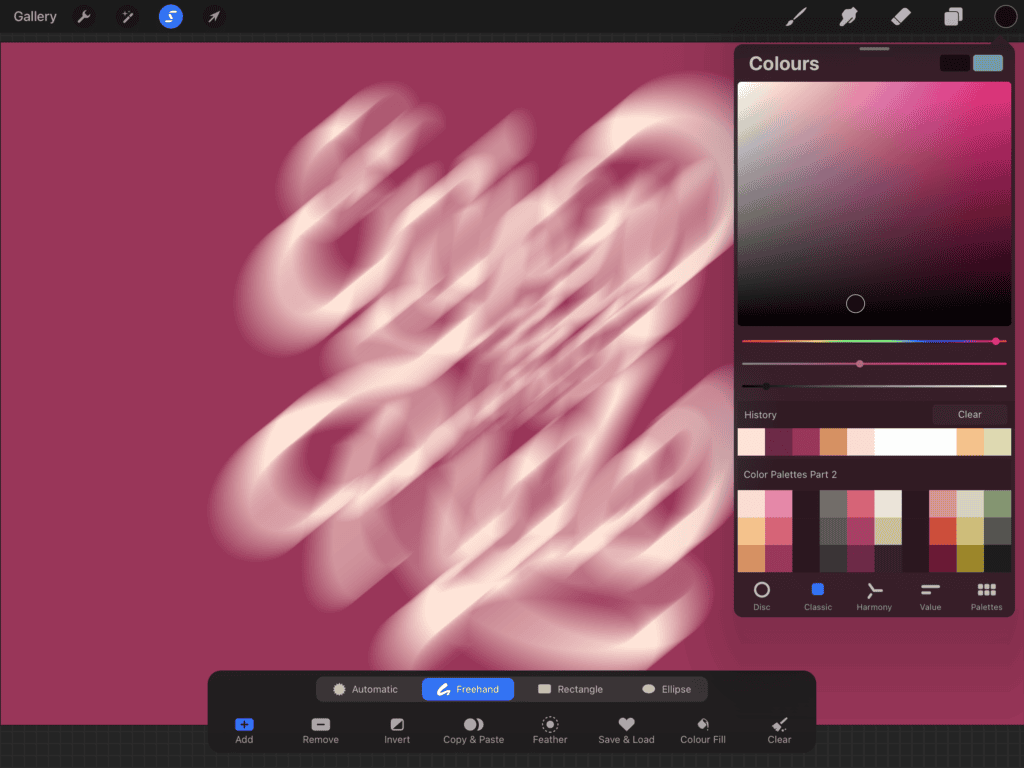The image size is (1024, 768).
Task: Pick a swatch from Color Palettes Part 2
Action: pyautogui.click(x=765, y=529)
